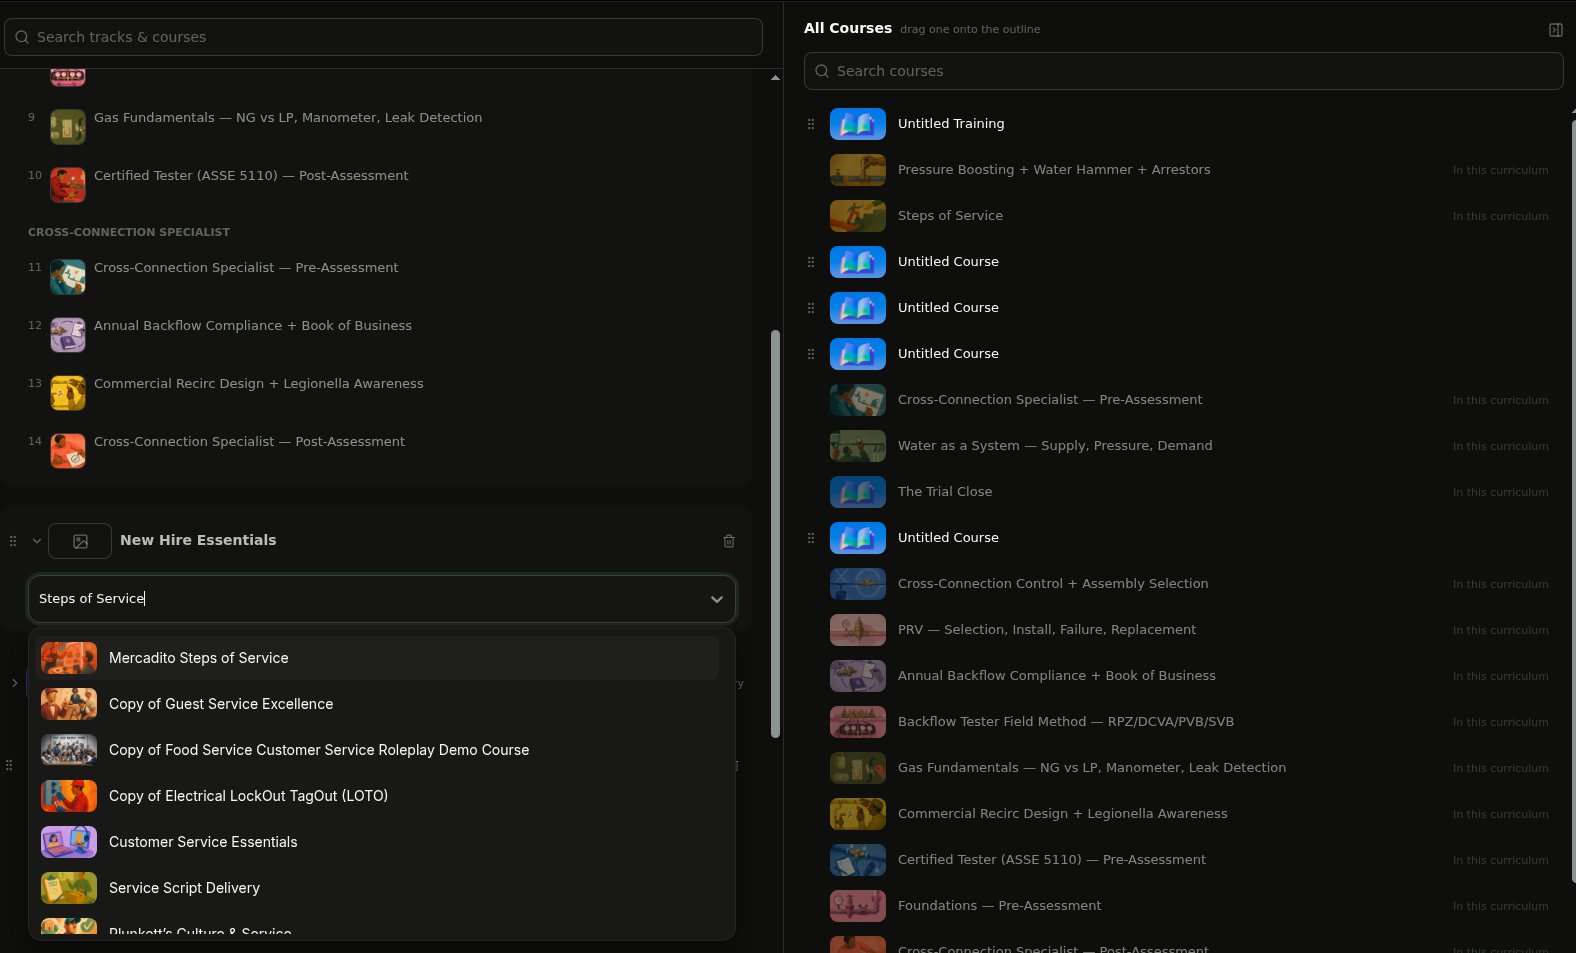The image size is (1576, 953).
Task: Select Mercadito Steps of Service option
Action: (378, 658)
